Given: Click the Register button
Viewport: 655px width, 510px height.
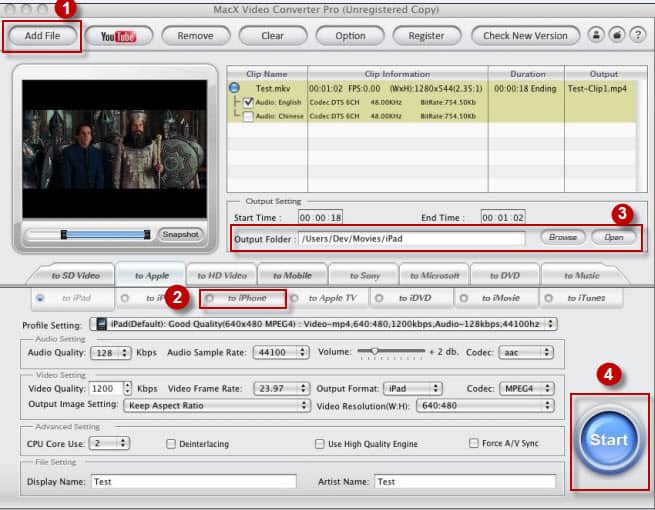Looking at the screenshot, I should (x=426, y=36).
